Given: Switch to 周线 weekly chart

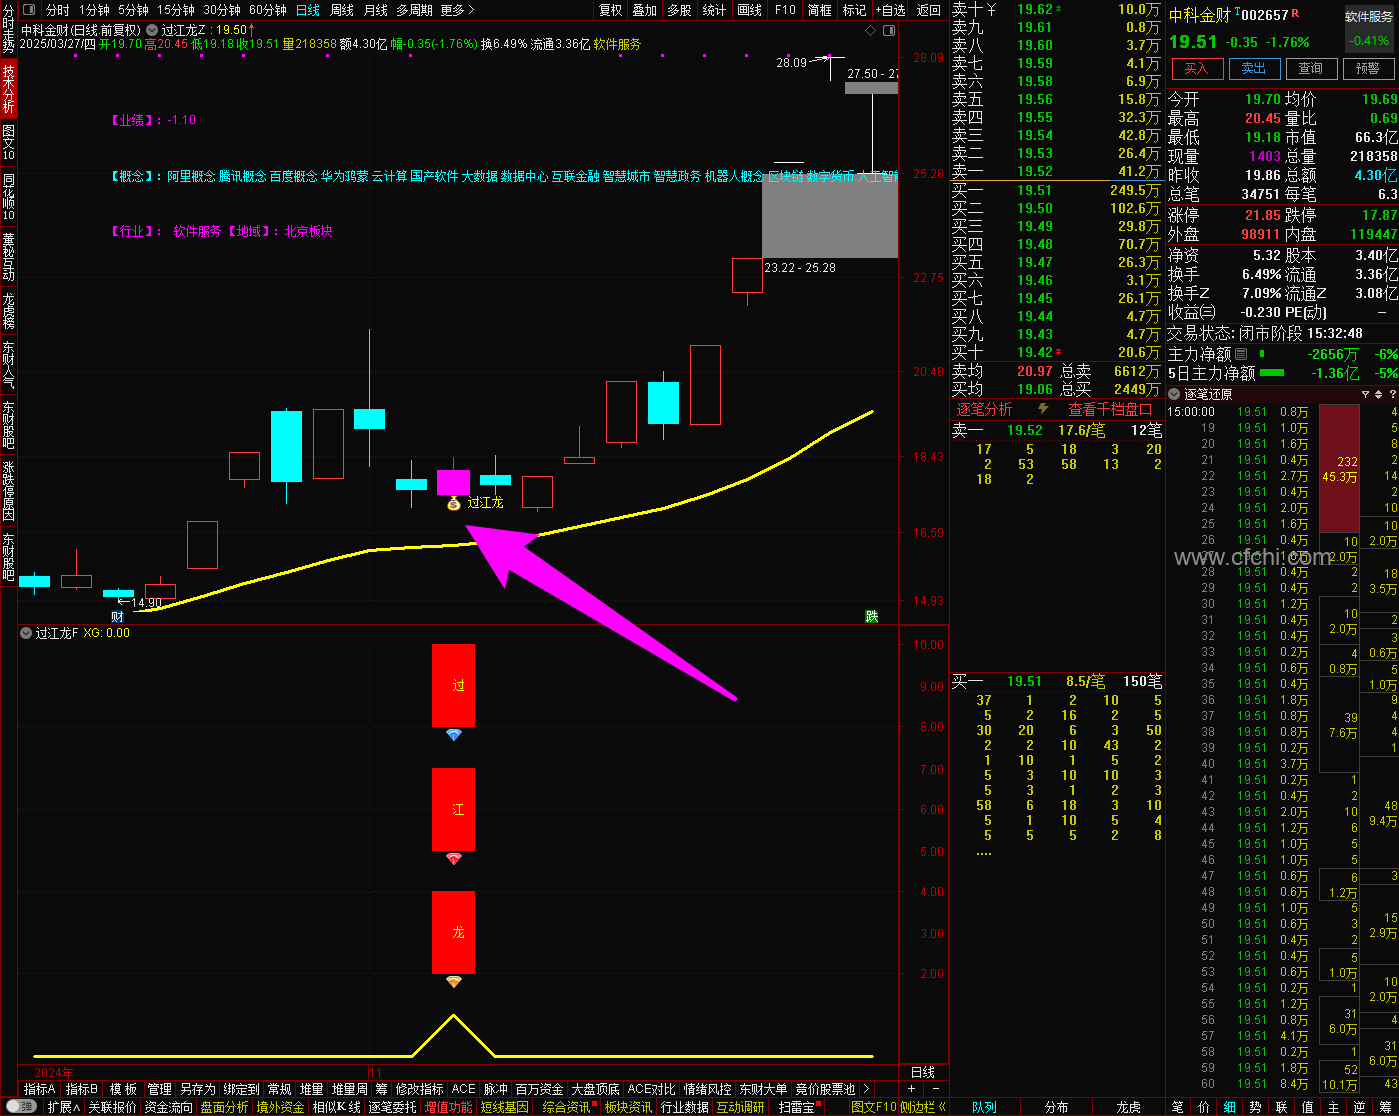Looking at the screenshot, I should click(342, 10).
